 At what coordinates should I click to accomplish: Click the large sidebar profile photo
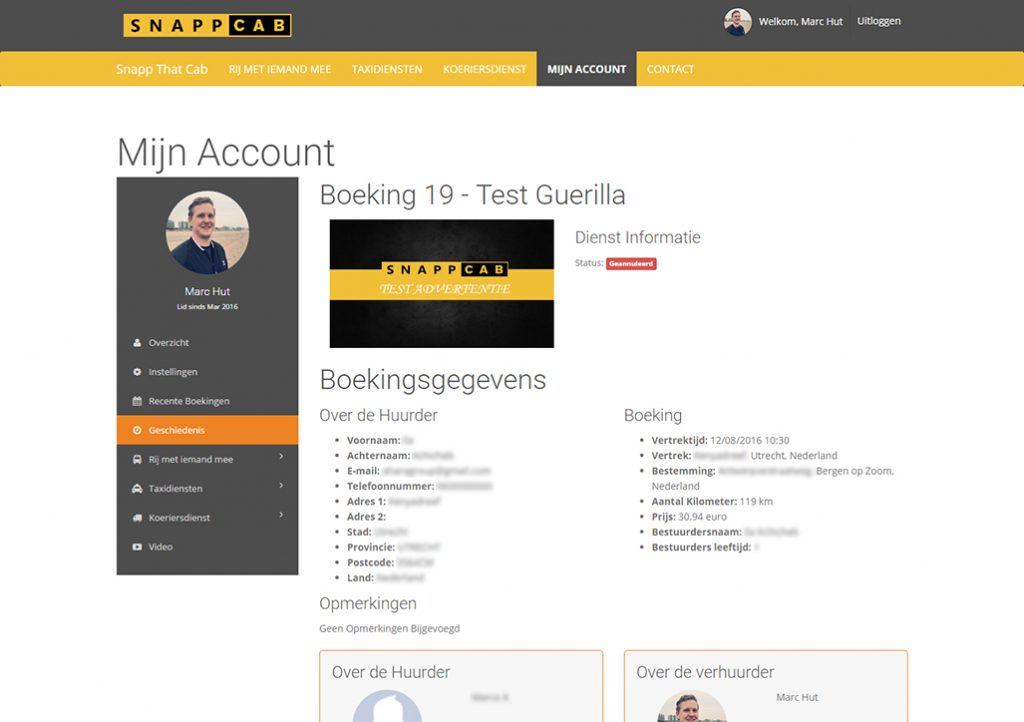coord(207,232)
